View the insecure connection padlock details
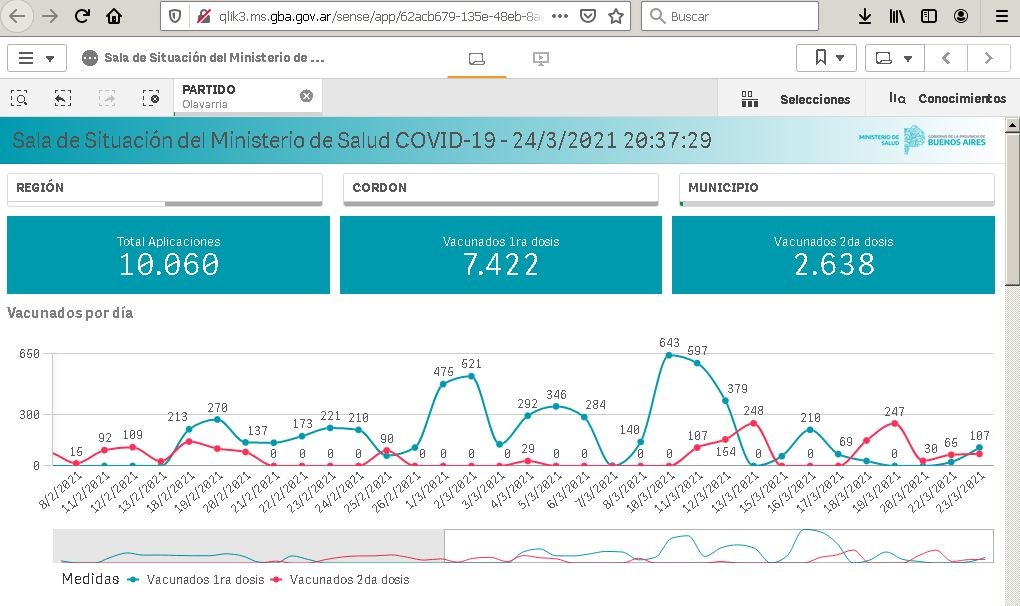 pyautogui.click(x=203, y=16)
